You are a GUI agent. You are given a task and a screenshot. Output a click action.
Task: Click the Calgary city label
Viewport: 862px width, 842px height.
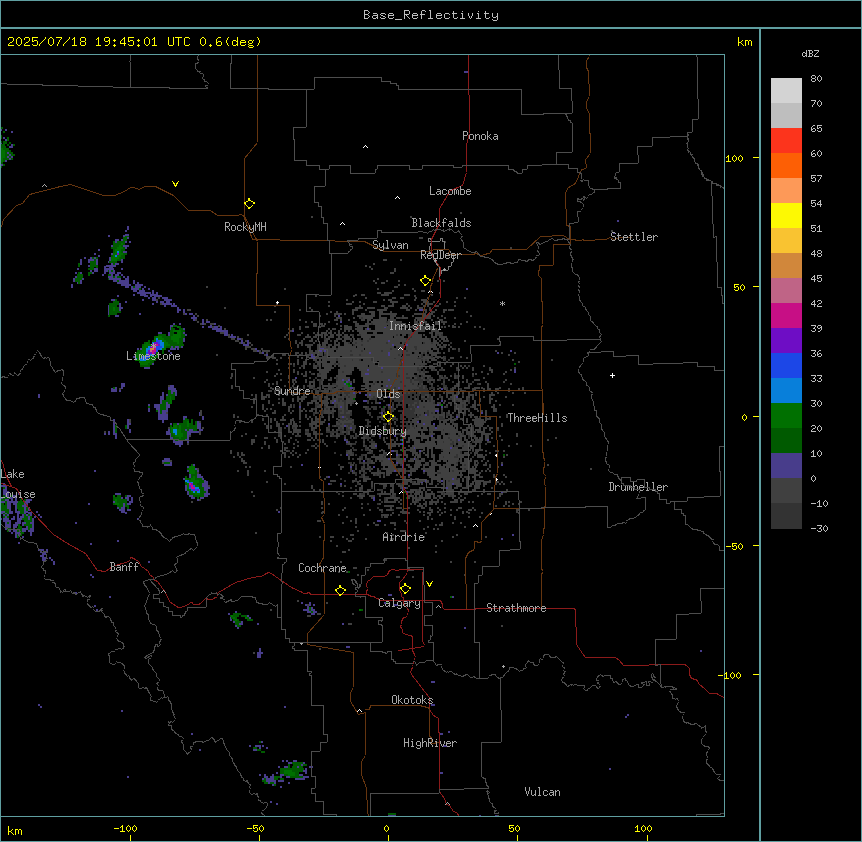point(400,603)
